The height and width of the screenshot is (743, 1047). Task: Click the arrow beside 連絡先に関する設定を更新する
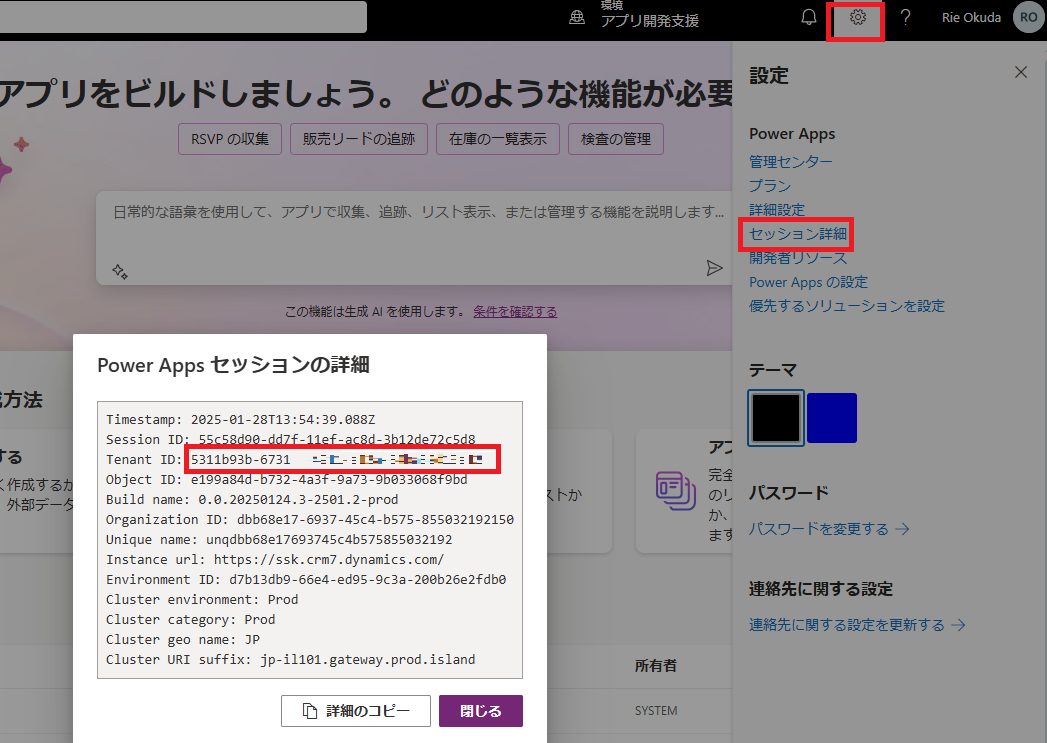pyautogui.click(x=959, y=625)
